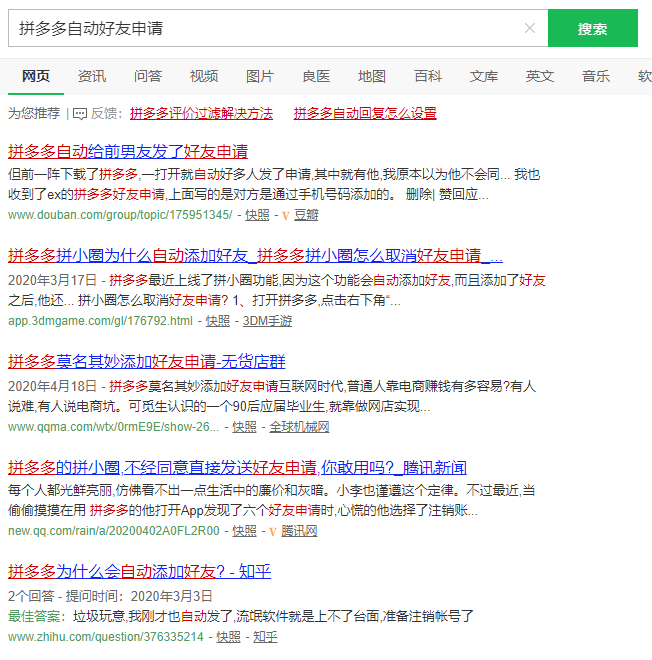Open the 图片 tab
Image resolution: width=652 pixels, height=660 pixels.
pyautogui.click(x=260, y=76)
